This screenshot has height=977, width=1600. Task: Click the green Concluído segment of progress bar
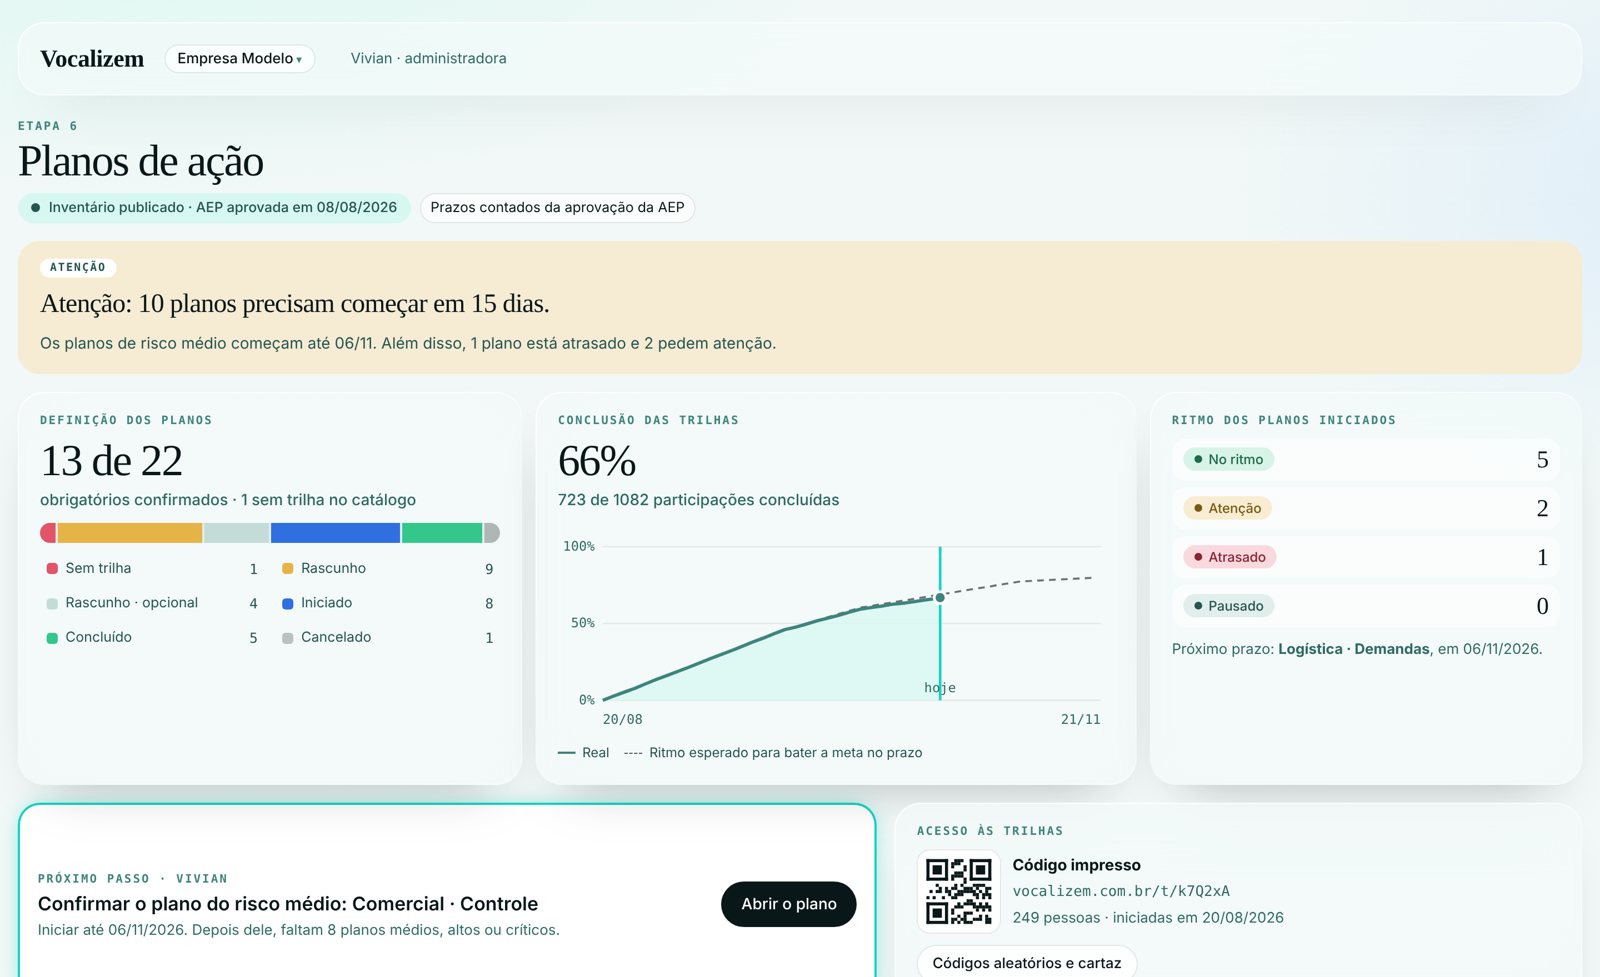(442, 533)
